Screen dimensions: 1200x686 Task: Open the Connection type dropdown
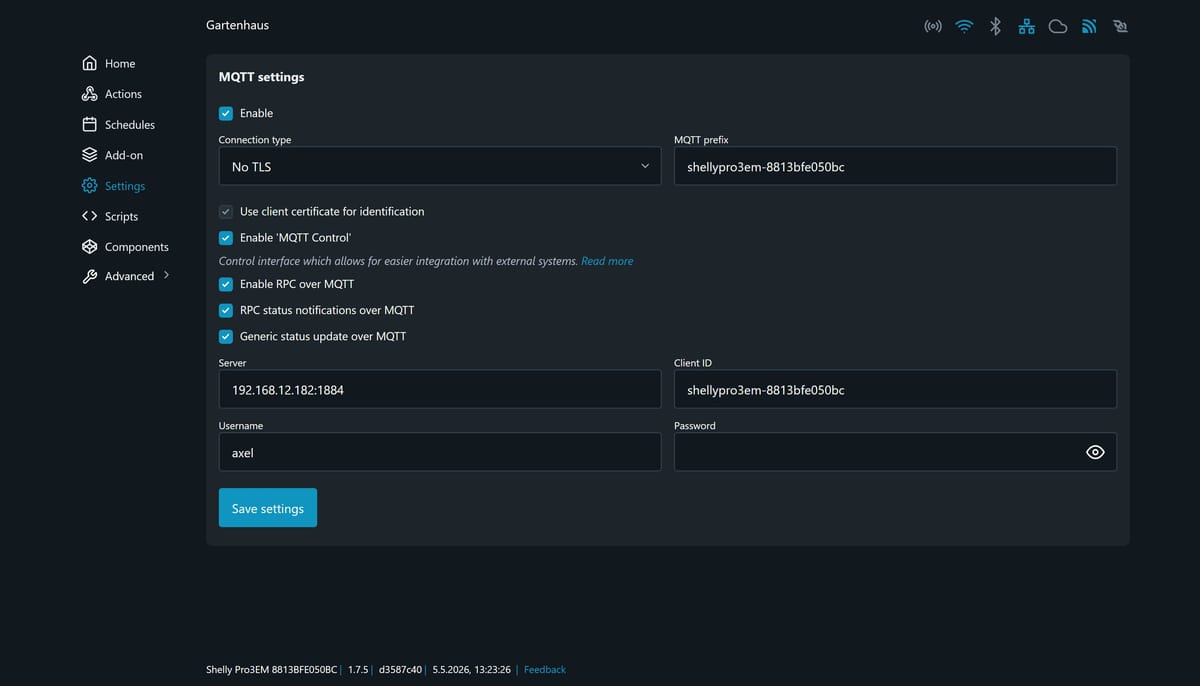point(440,166)
